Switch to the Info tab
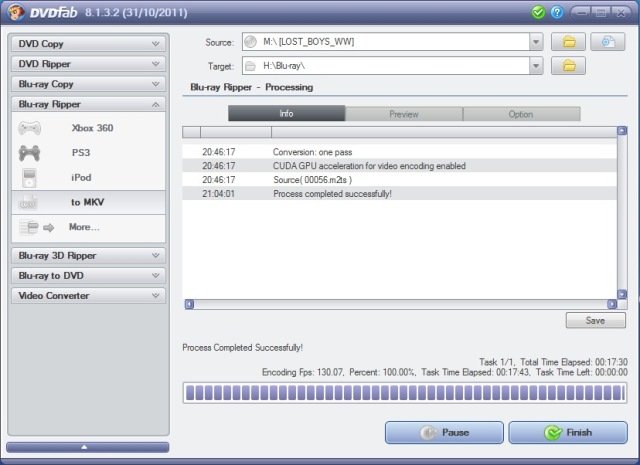Viewport: 640px width, 465px height. tap(287, 113)
